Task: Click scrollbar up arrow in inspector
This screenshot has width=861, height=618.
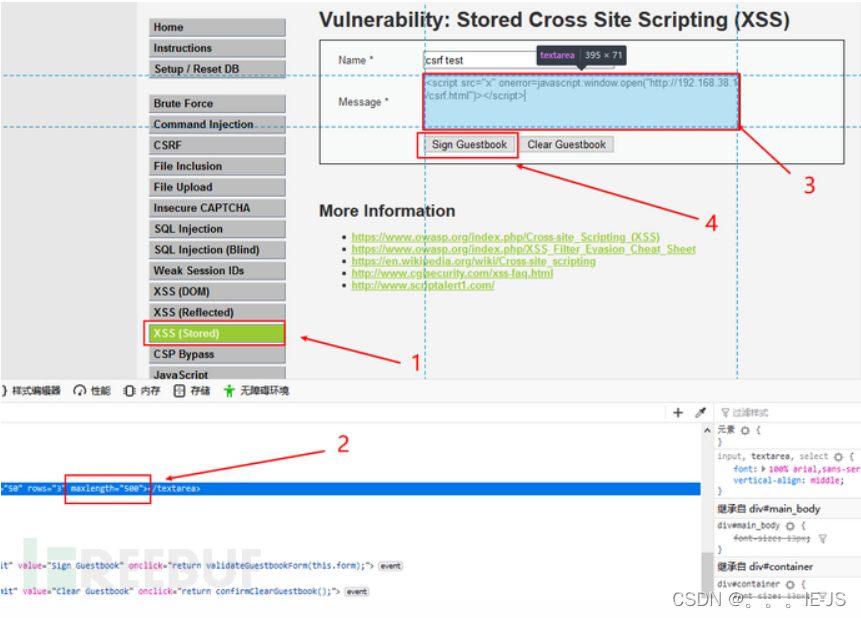Action: (x=707, y=431)
